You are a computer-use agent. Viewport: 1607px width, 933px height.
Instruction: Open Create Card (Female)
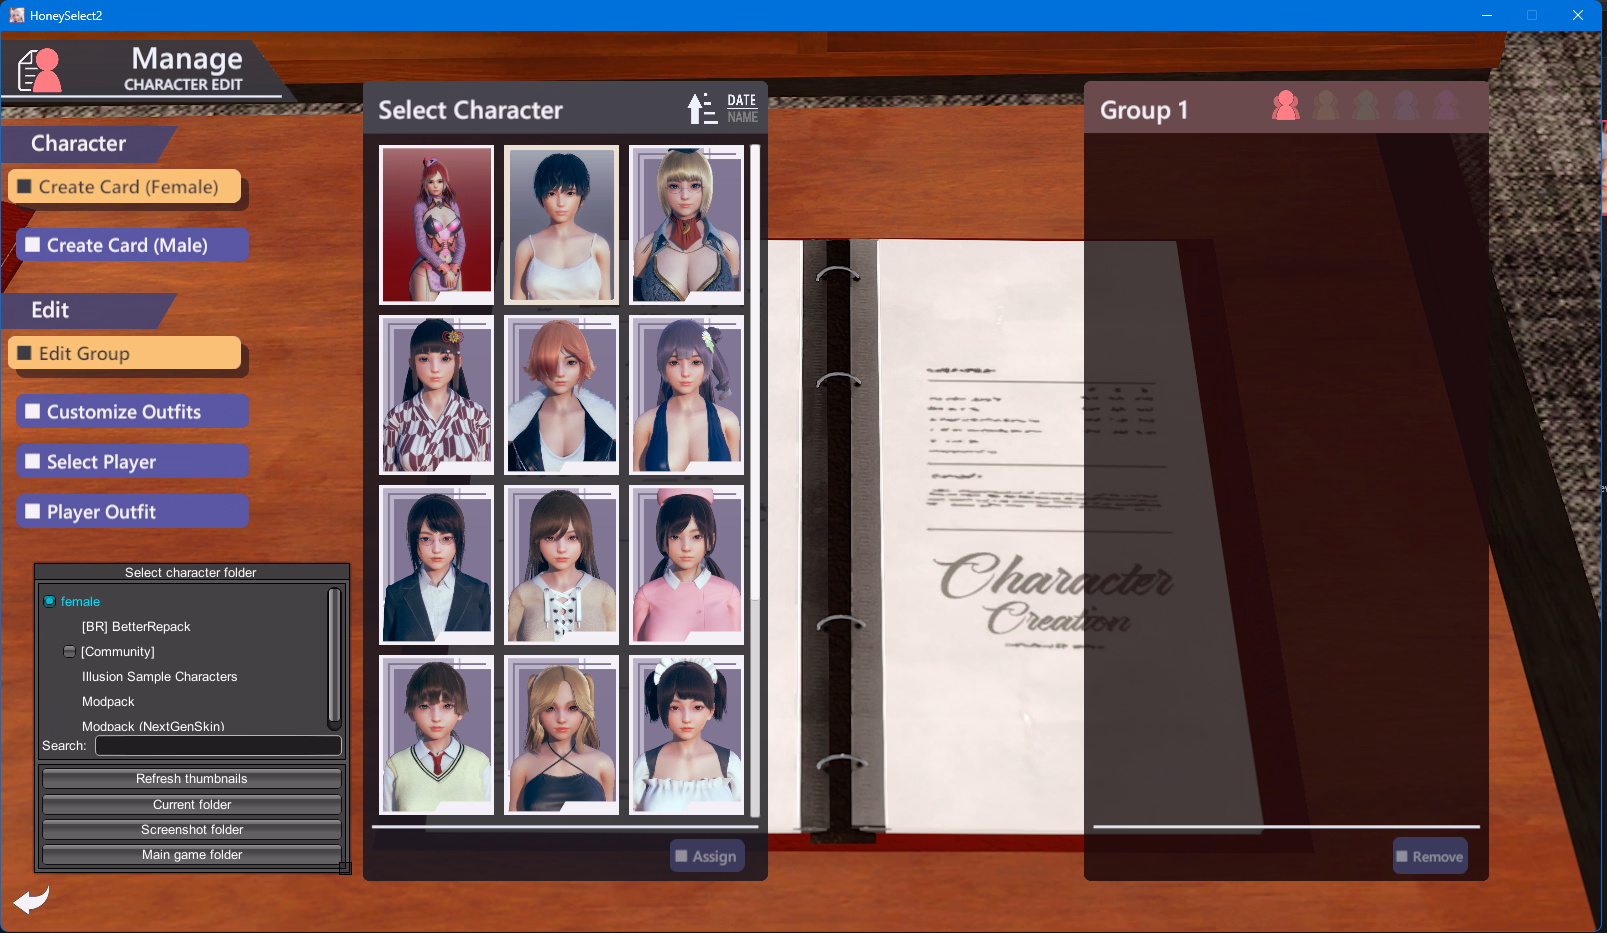tap(125, 187)
